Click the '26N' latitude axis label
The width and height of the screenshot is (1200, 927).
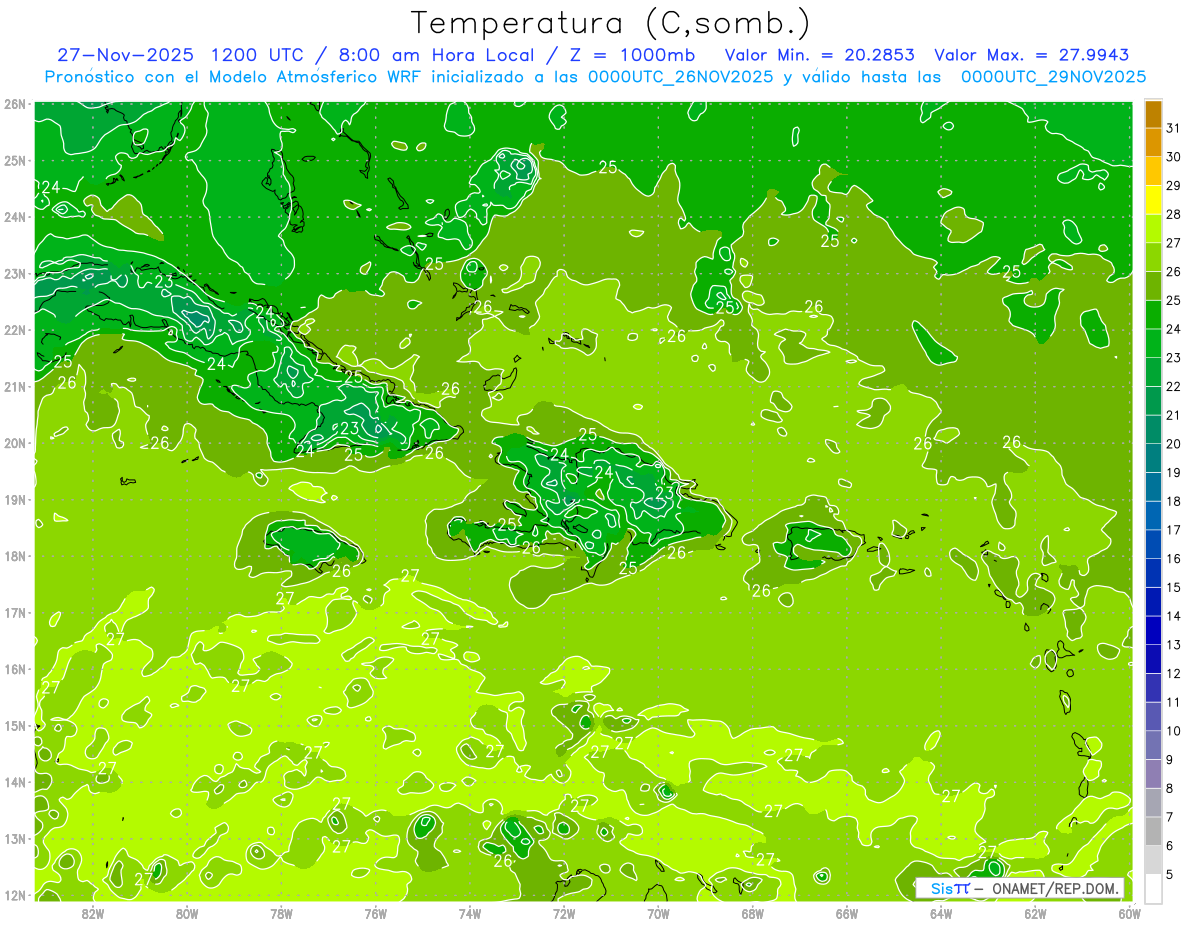pyautogui.click(x=15, y=104)
